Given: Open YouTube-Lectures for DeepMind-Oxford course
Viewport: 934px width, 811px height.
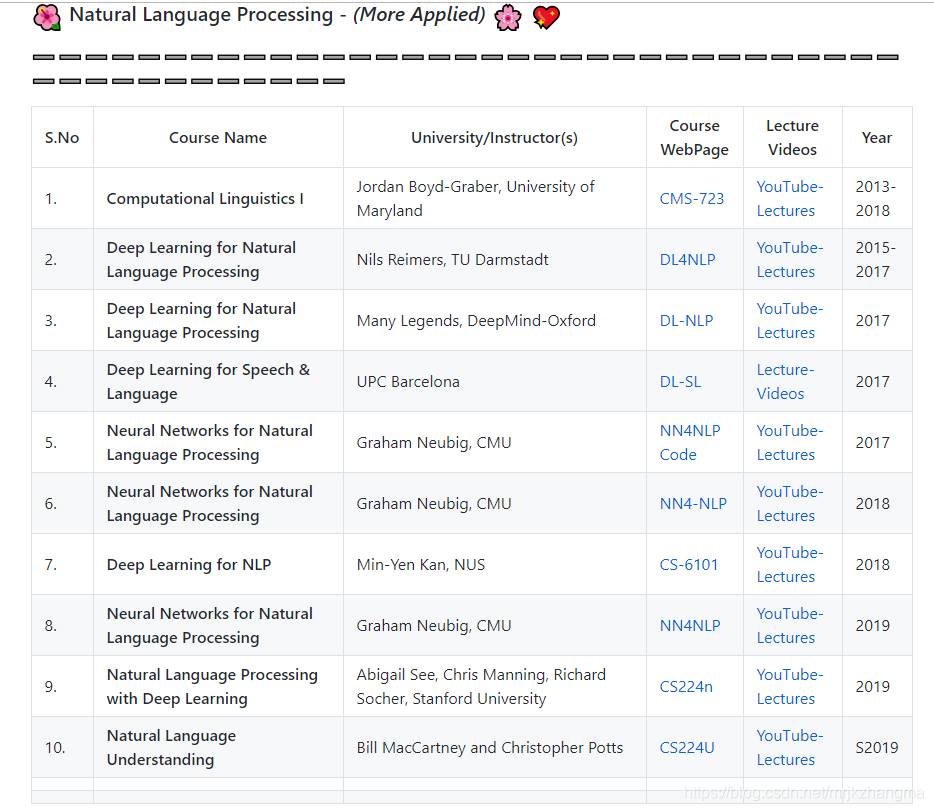Looking at the screenshot, I should click(790, 321).
